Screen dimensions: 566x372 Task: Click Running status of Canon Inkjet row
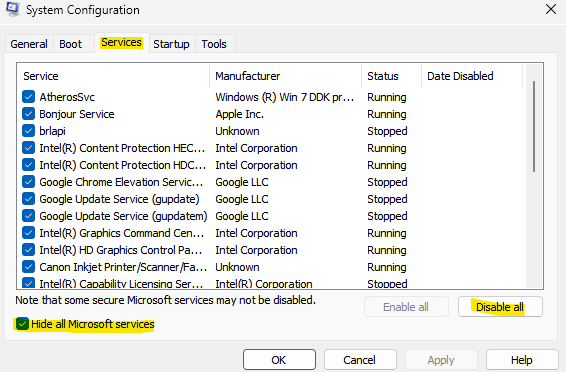(387, 267)
